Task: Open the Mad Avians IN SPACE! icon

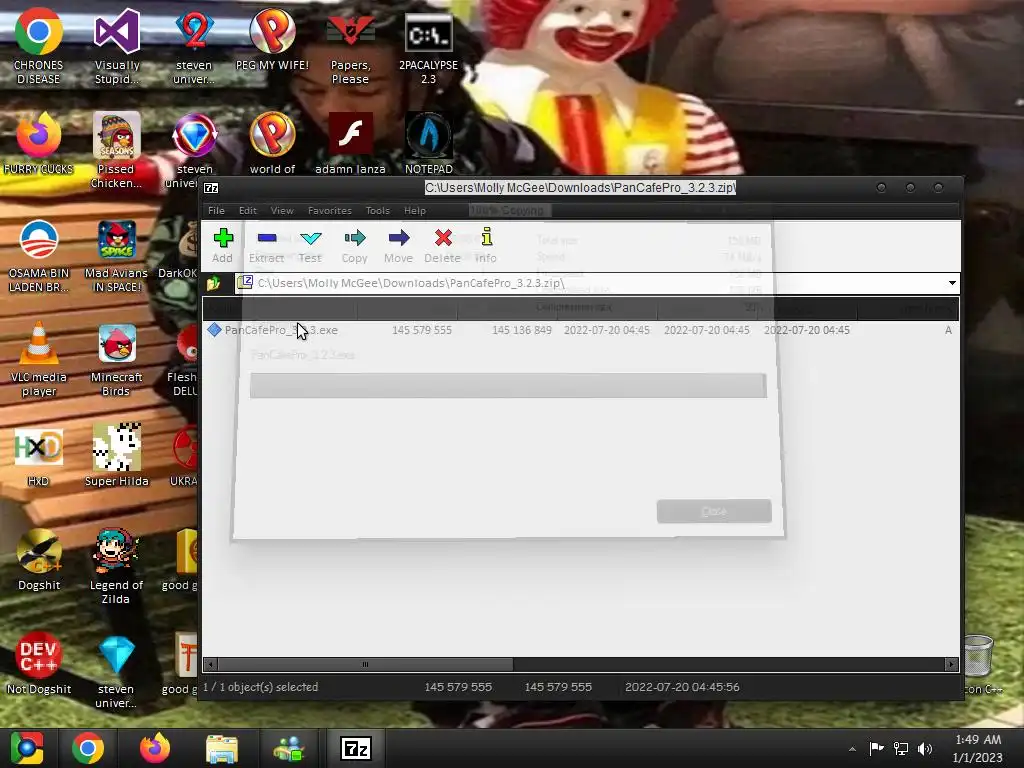Action: 116,255
